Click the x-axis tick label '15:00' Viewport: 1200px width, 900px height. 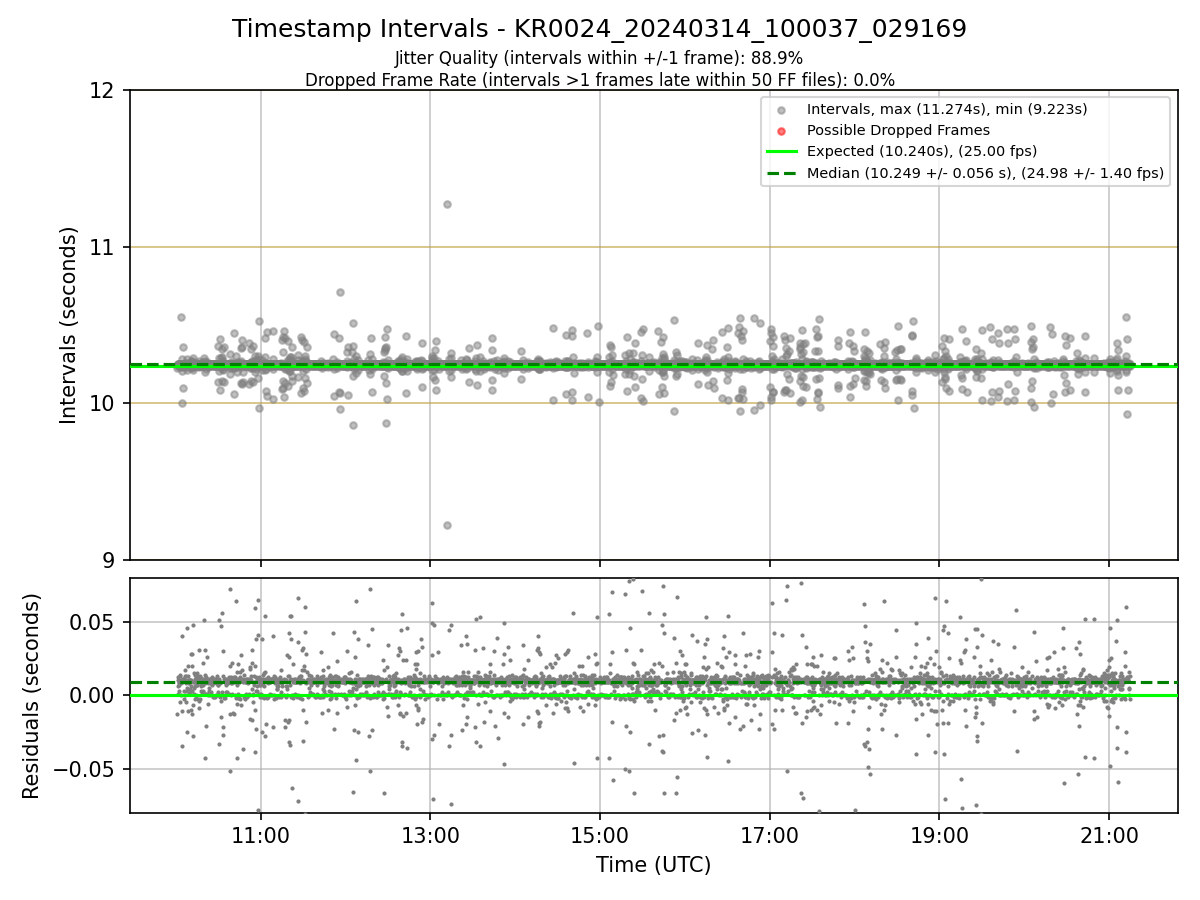pos(600,834)
